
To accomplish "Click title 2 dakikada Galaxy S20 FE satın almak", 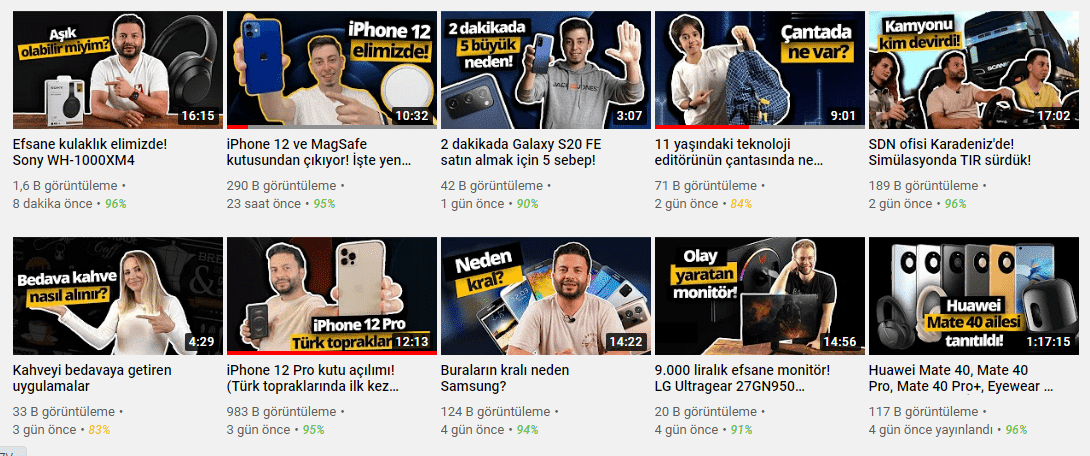I will pos(521,153).
